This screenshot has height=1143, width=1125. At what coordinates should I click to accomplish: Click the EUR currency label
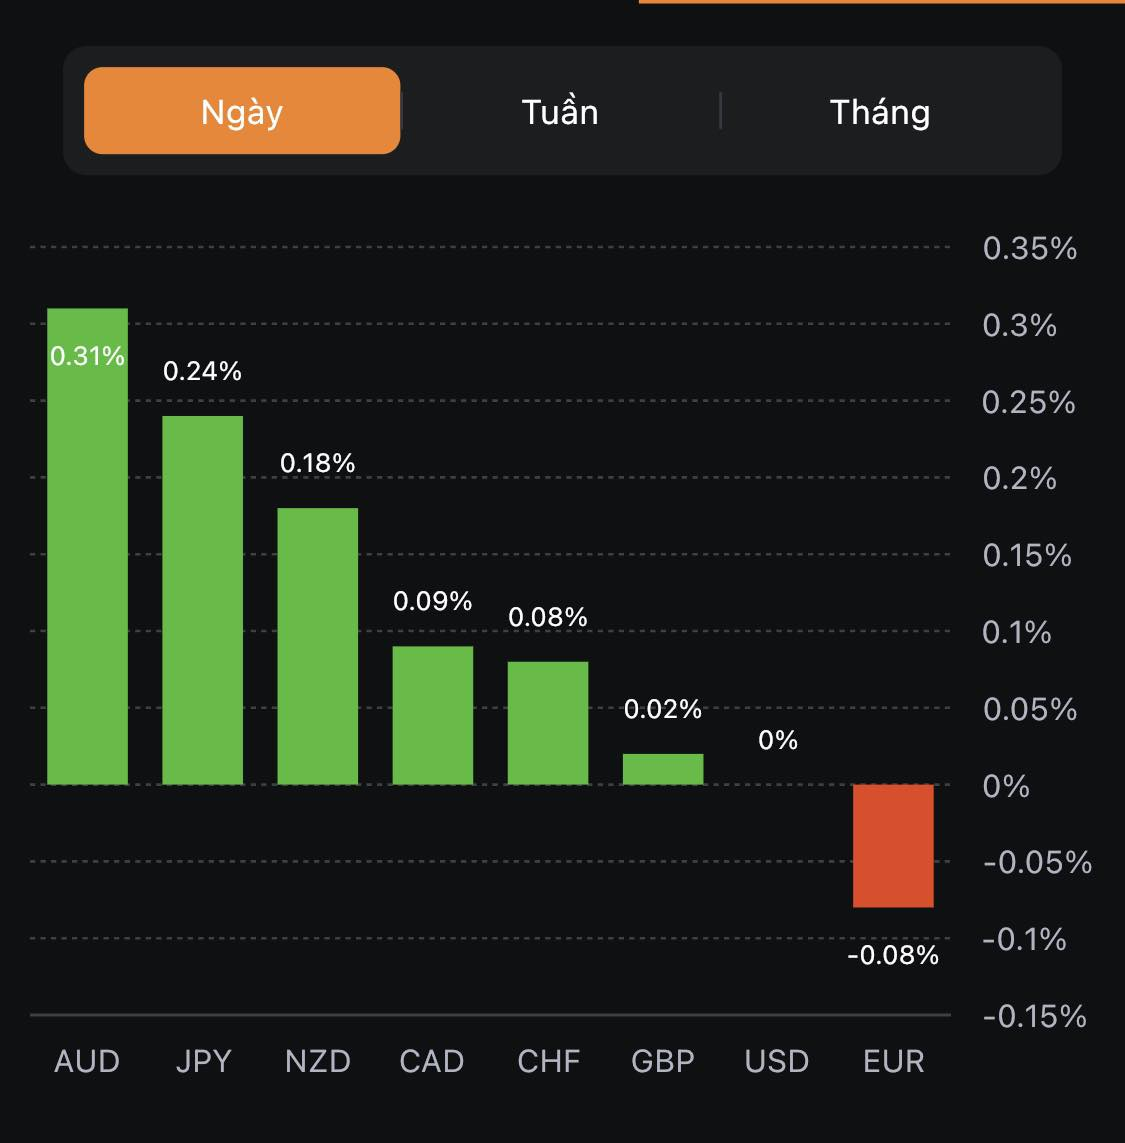(894, 1061)
